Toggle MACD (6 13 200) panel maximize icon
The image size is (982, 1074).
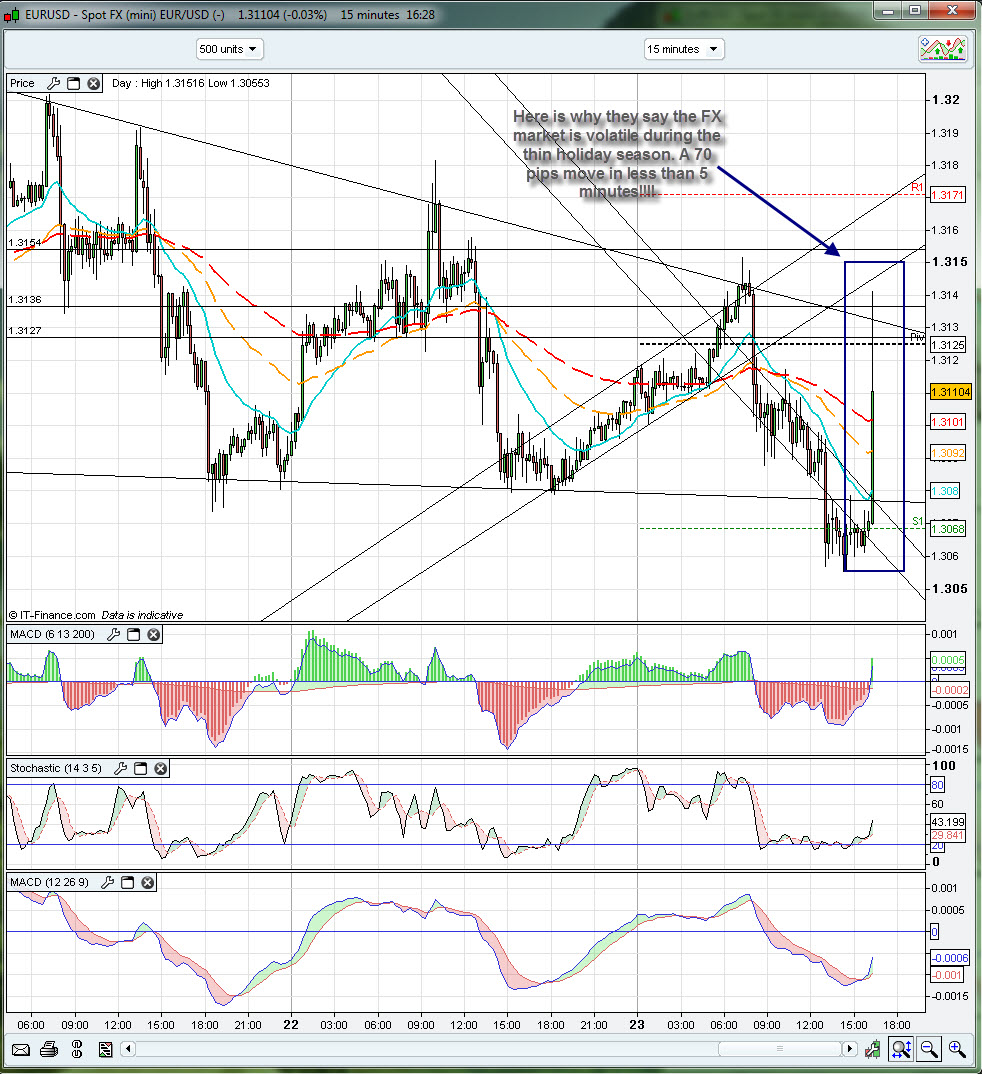pos(134,634)
